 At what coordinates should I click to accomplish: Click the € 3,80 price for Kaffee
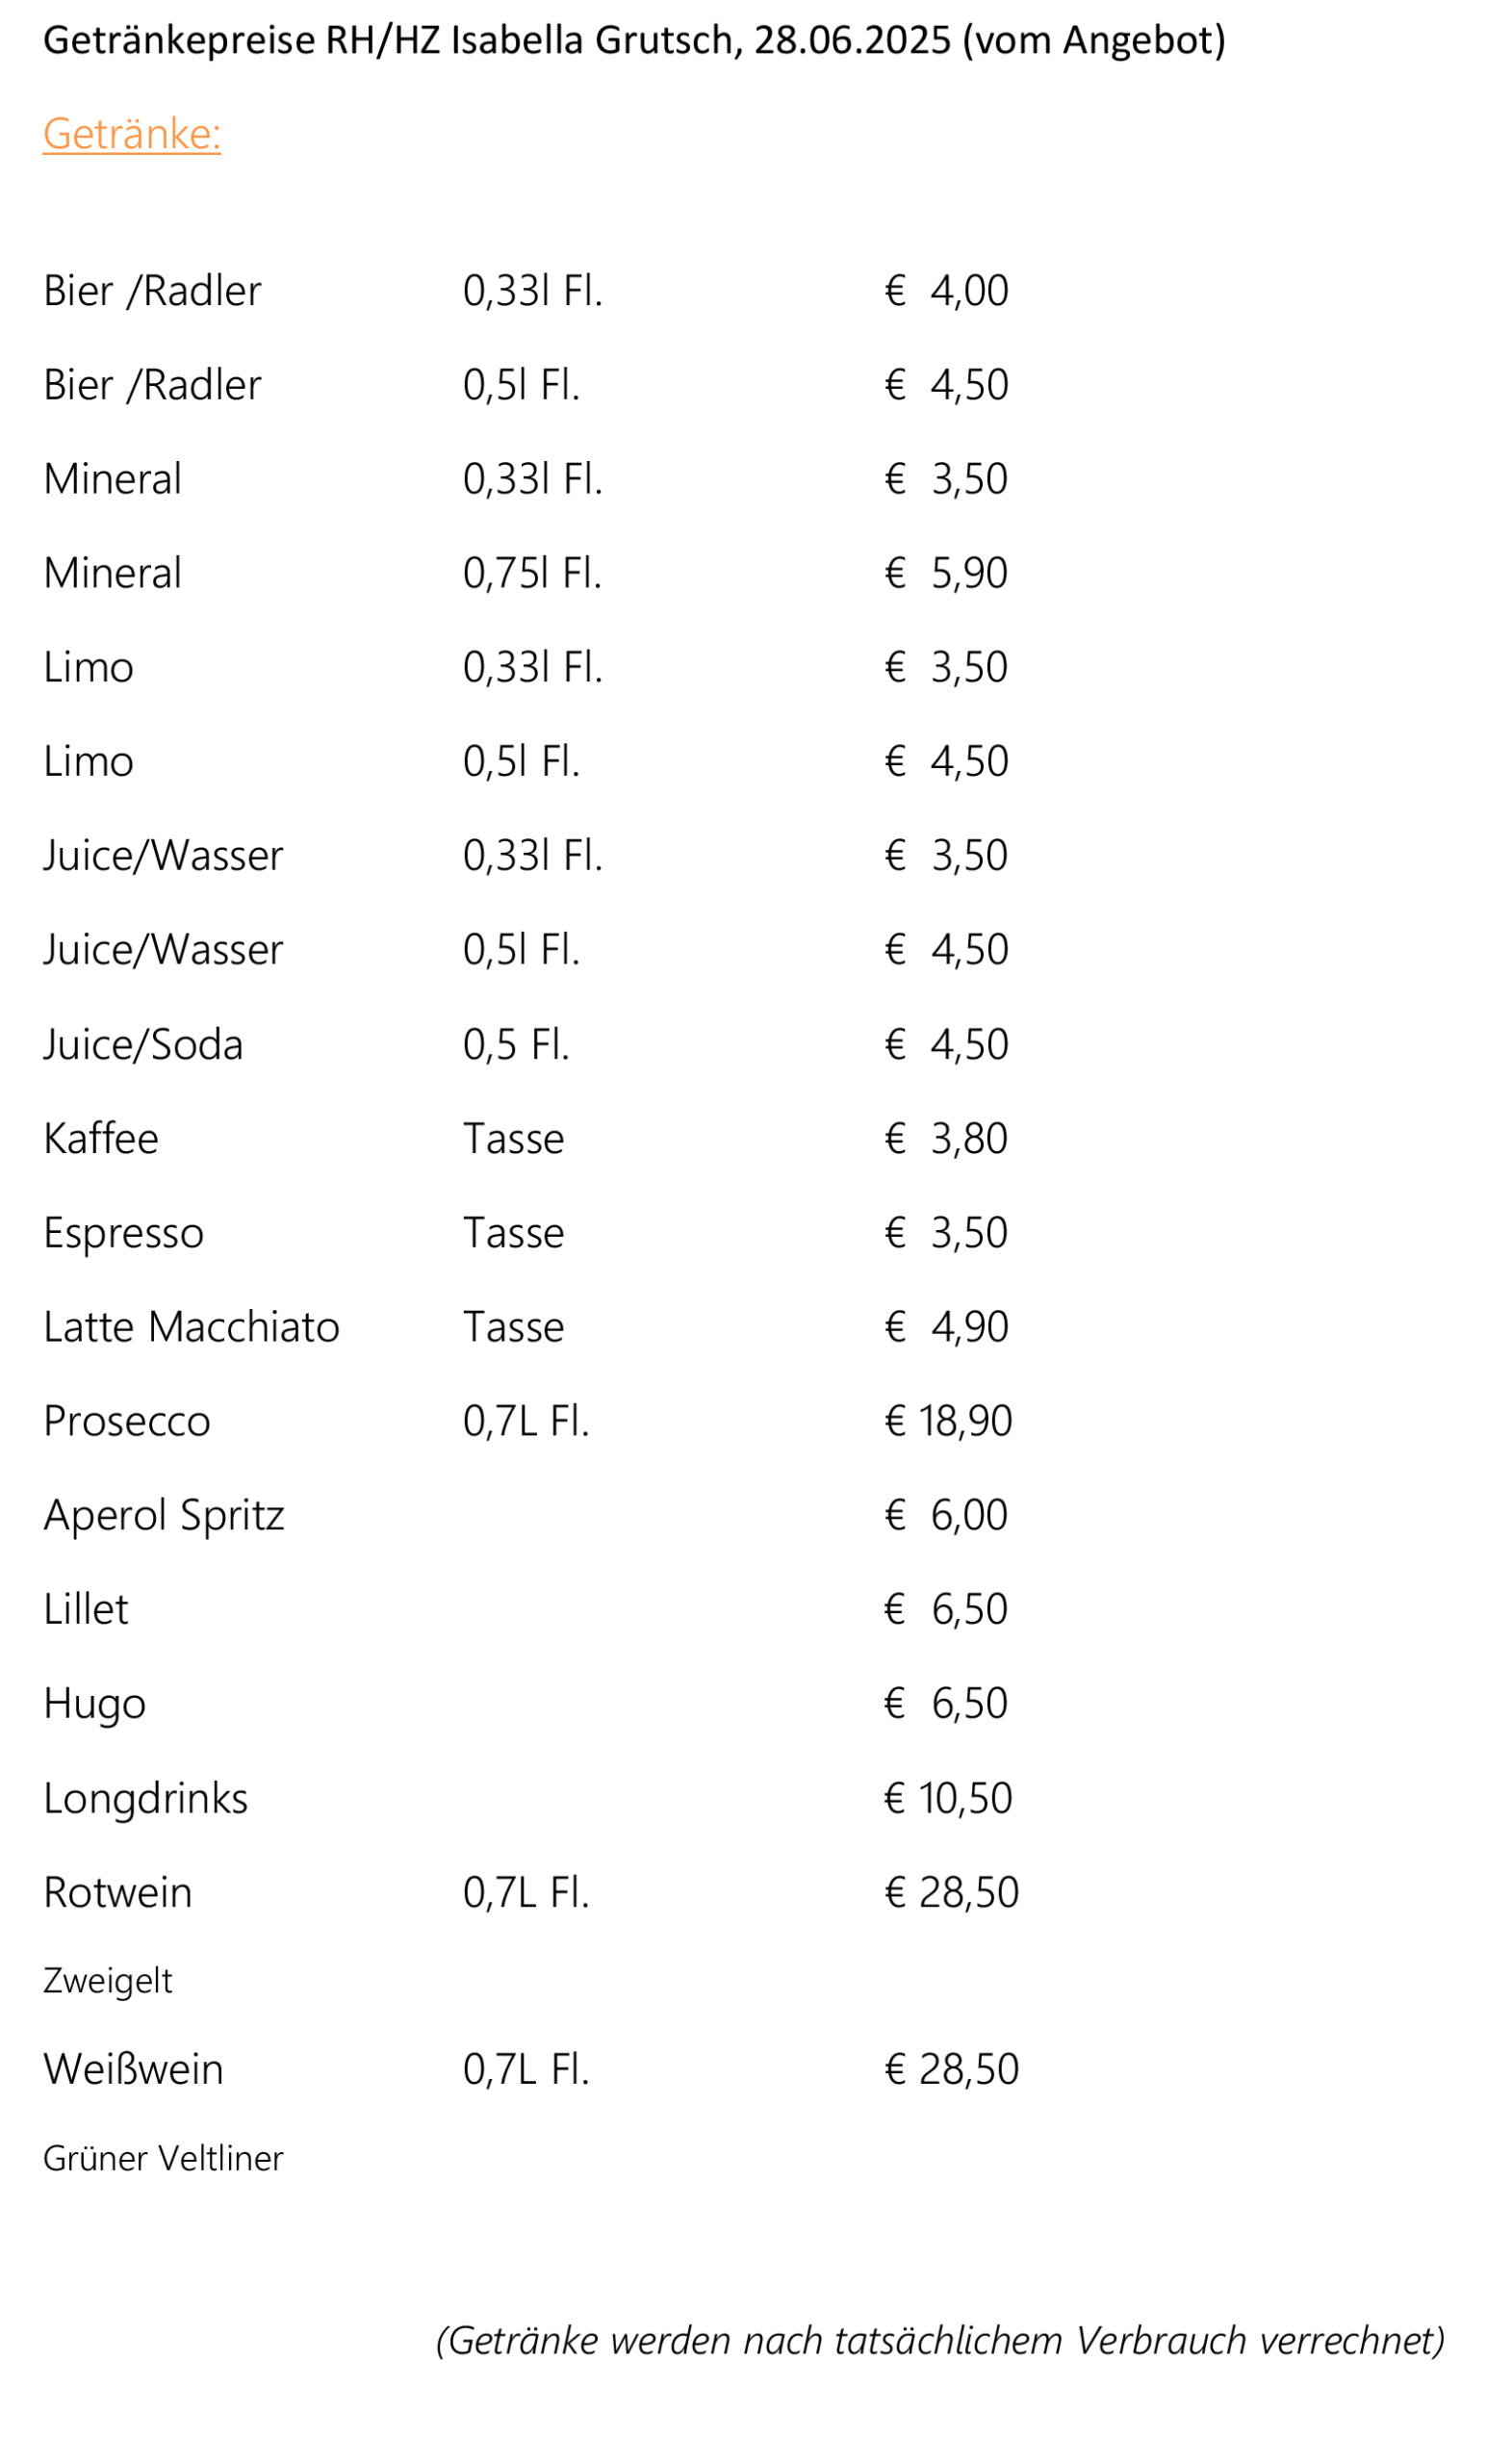coord(946,1138)
